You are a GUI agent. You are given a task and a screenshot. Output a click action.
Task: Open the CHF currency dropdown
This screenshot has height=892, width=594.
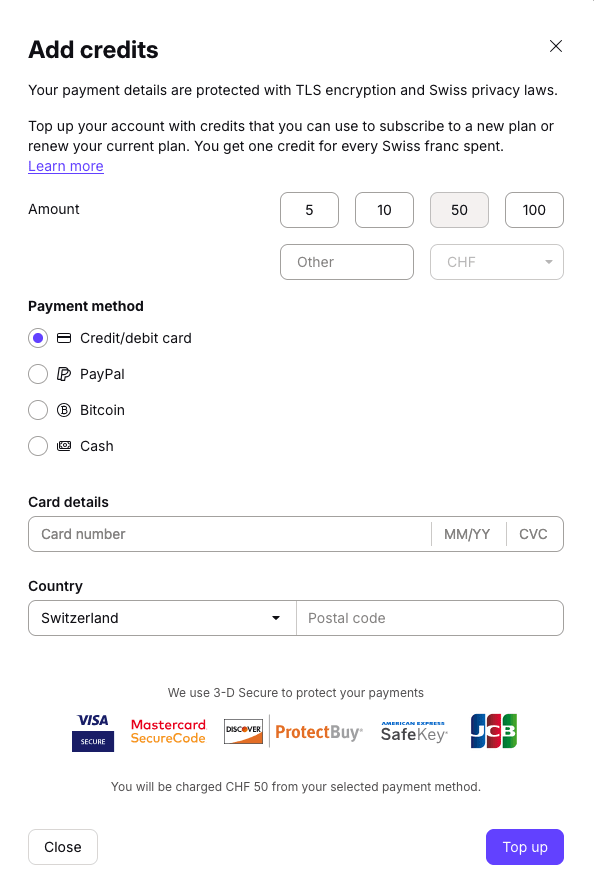(x=496, y=261)
